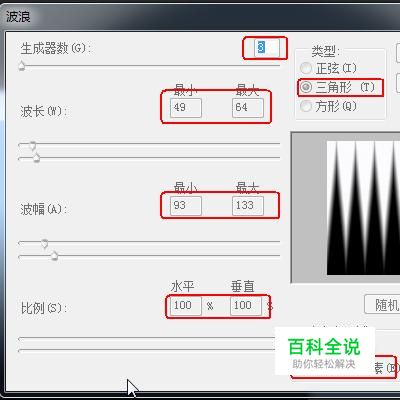400x400 pixels.
Task: Click the 随机 randomize button
Action: (x=382, y=304)
